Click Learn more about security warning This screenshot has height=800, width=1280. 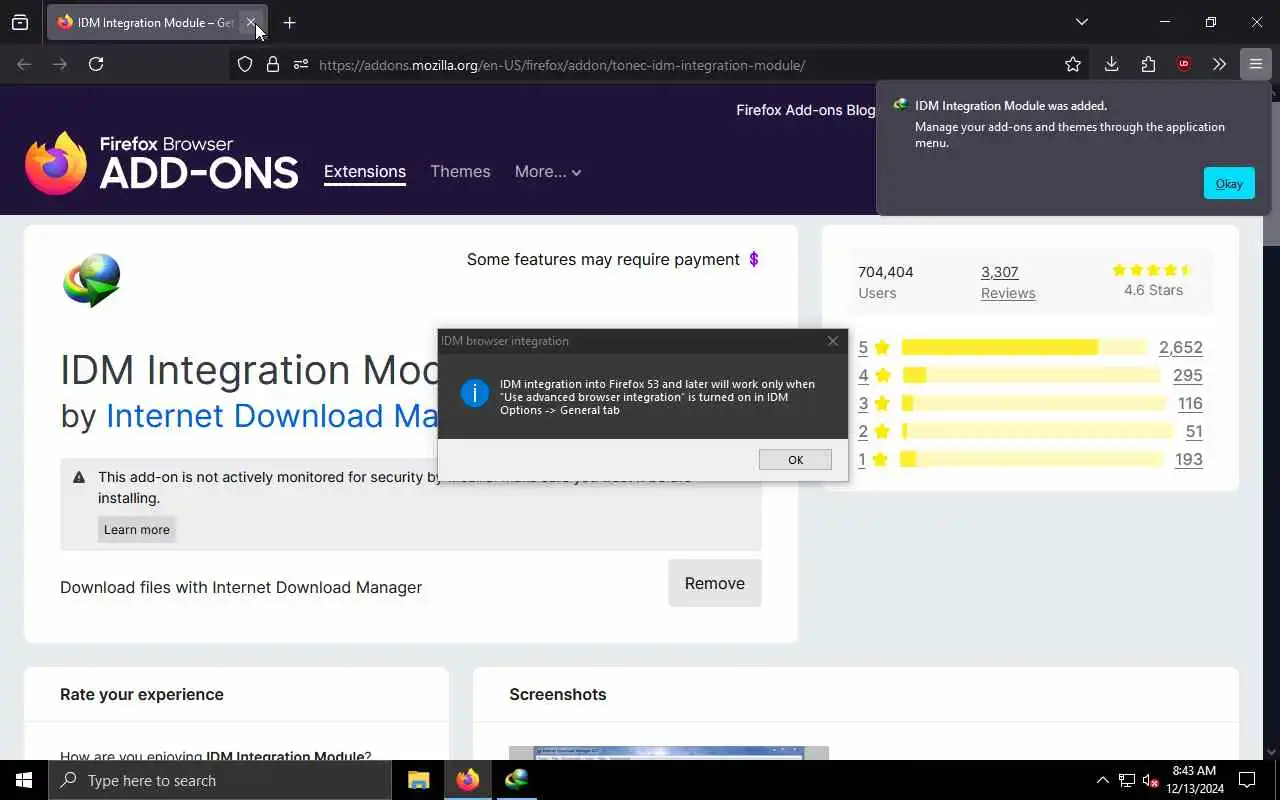pos(137,529)
